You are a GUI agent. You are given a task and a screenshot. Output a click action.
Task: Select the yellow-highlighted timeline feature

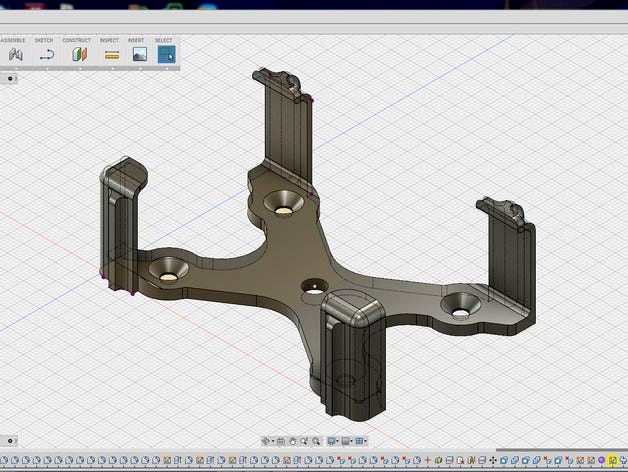tap(612, 460)
